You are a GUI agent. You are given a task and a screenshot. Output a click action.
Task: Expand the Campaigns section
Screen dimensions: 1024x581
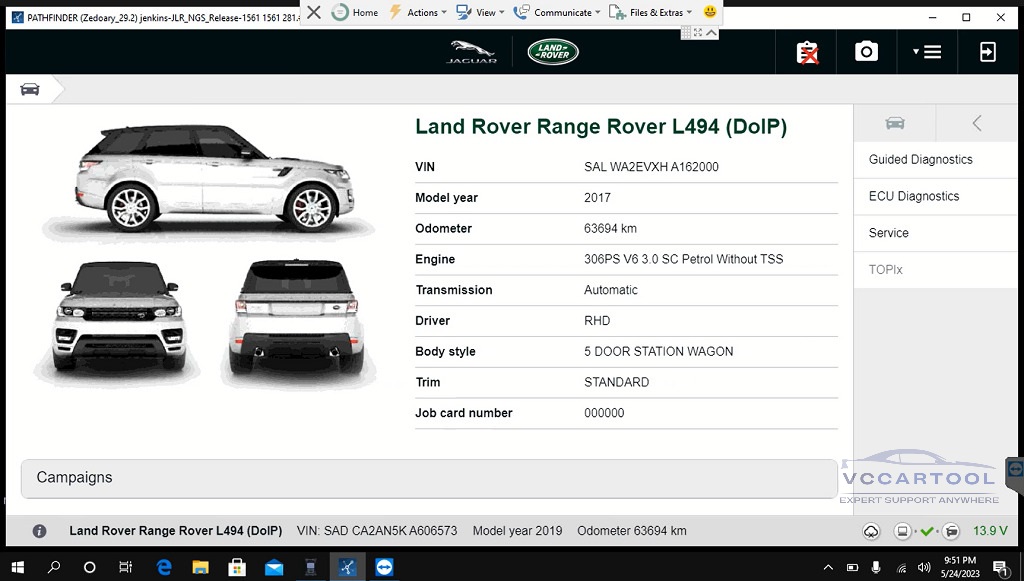428,478
